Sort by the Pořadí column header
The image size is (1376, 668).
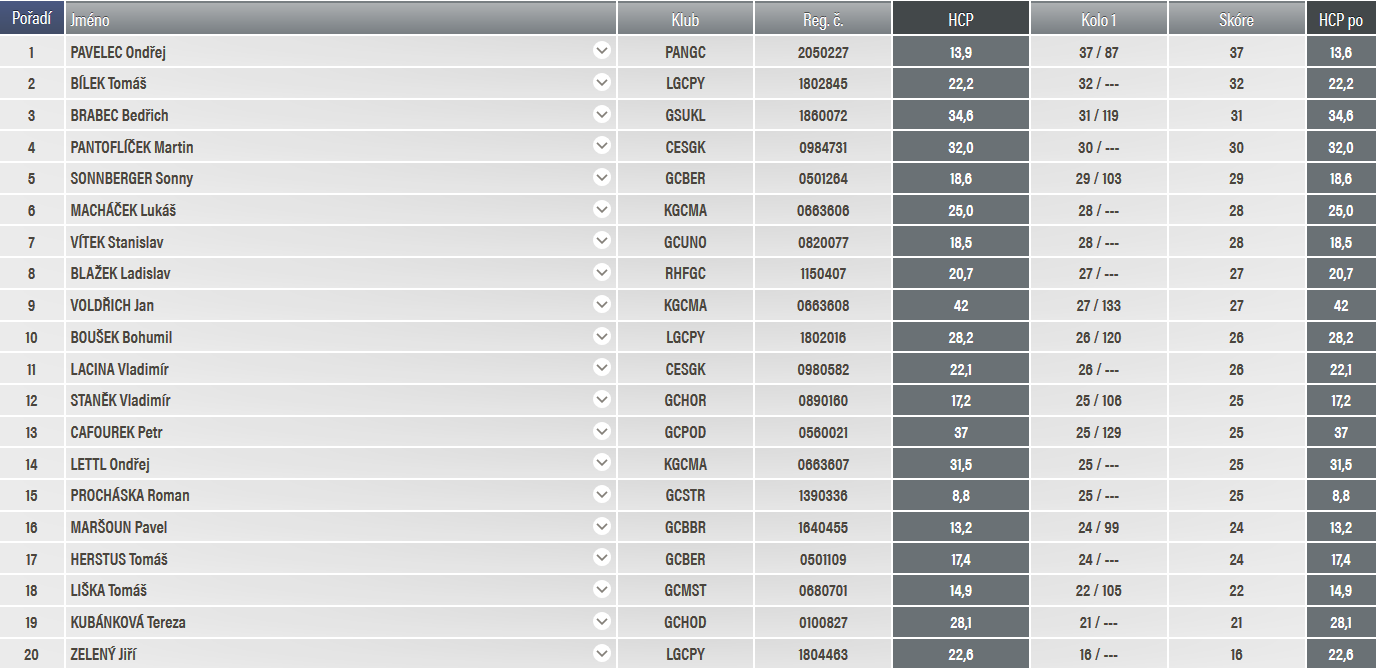click(x=32, y=18)
